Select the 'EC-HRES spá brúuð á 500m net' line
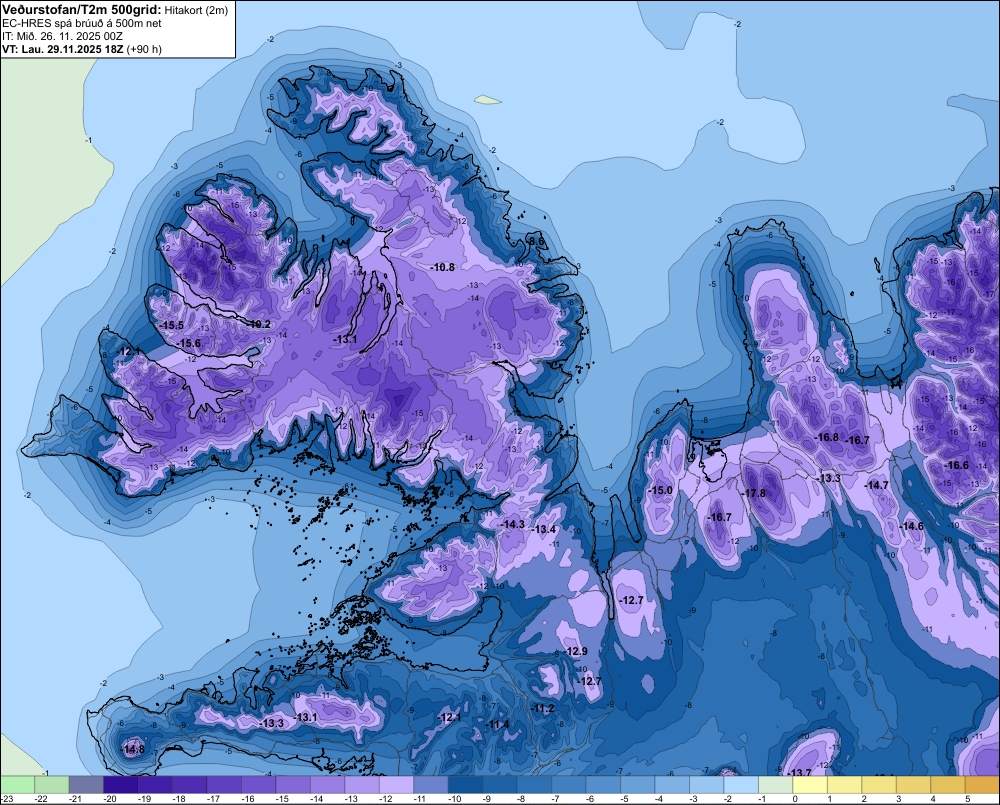The height and width of the screenshot is (805, 1000). click(x=82, y=24)
